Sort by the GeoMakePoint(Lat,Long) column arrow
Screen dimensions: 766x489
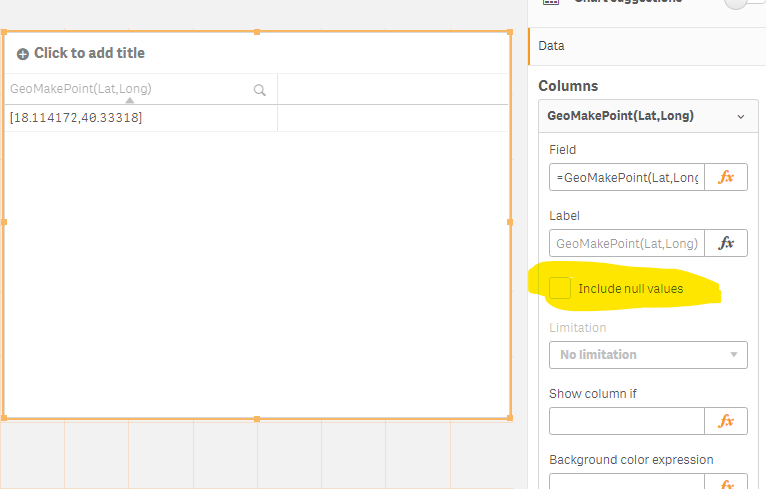pyautogui.click(x=129, y=100)
